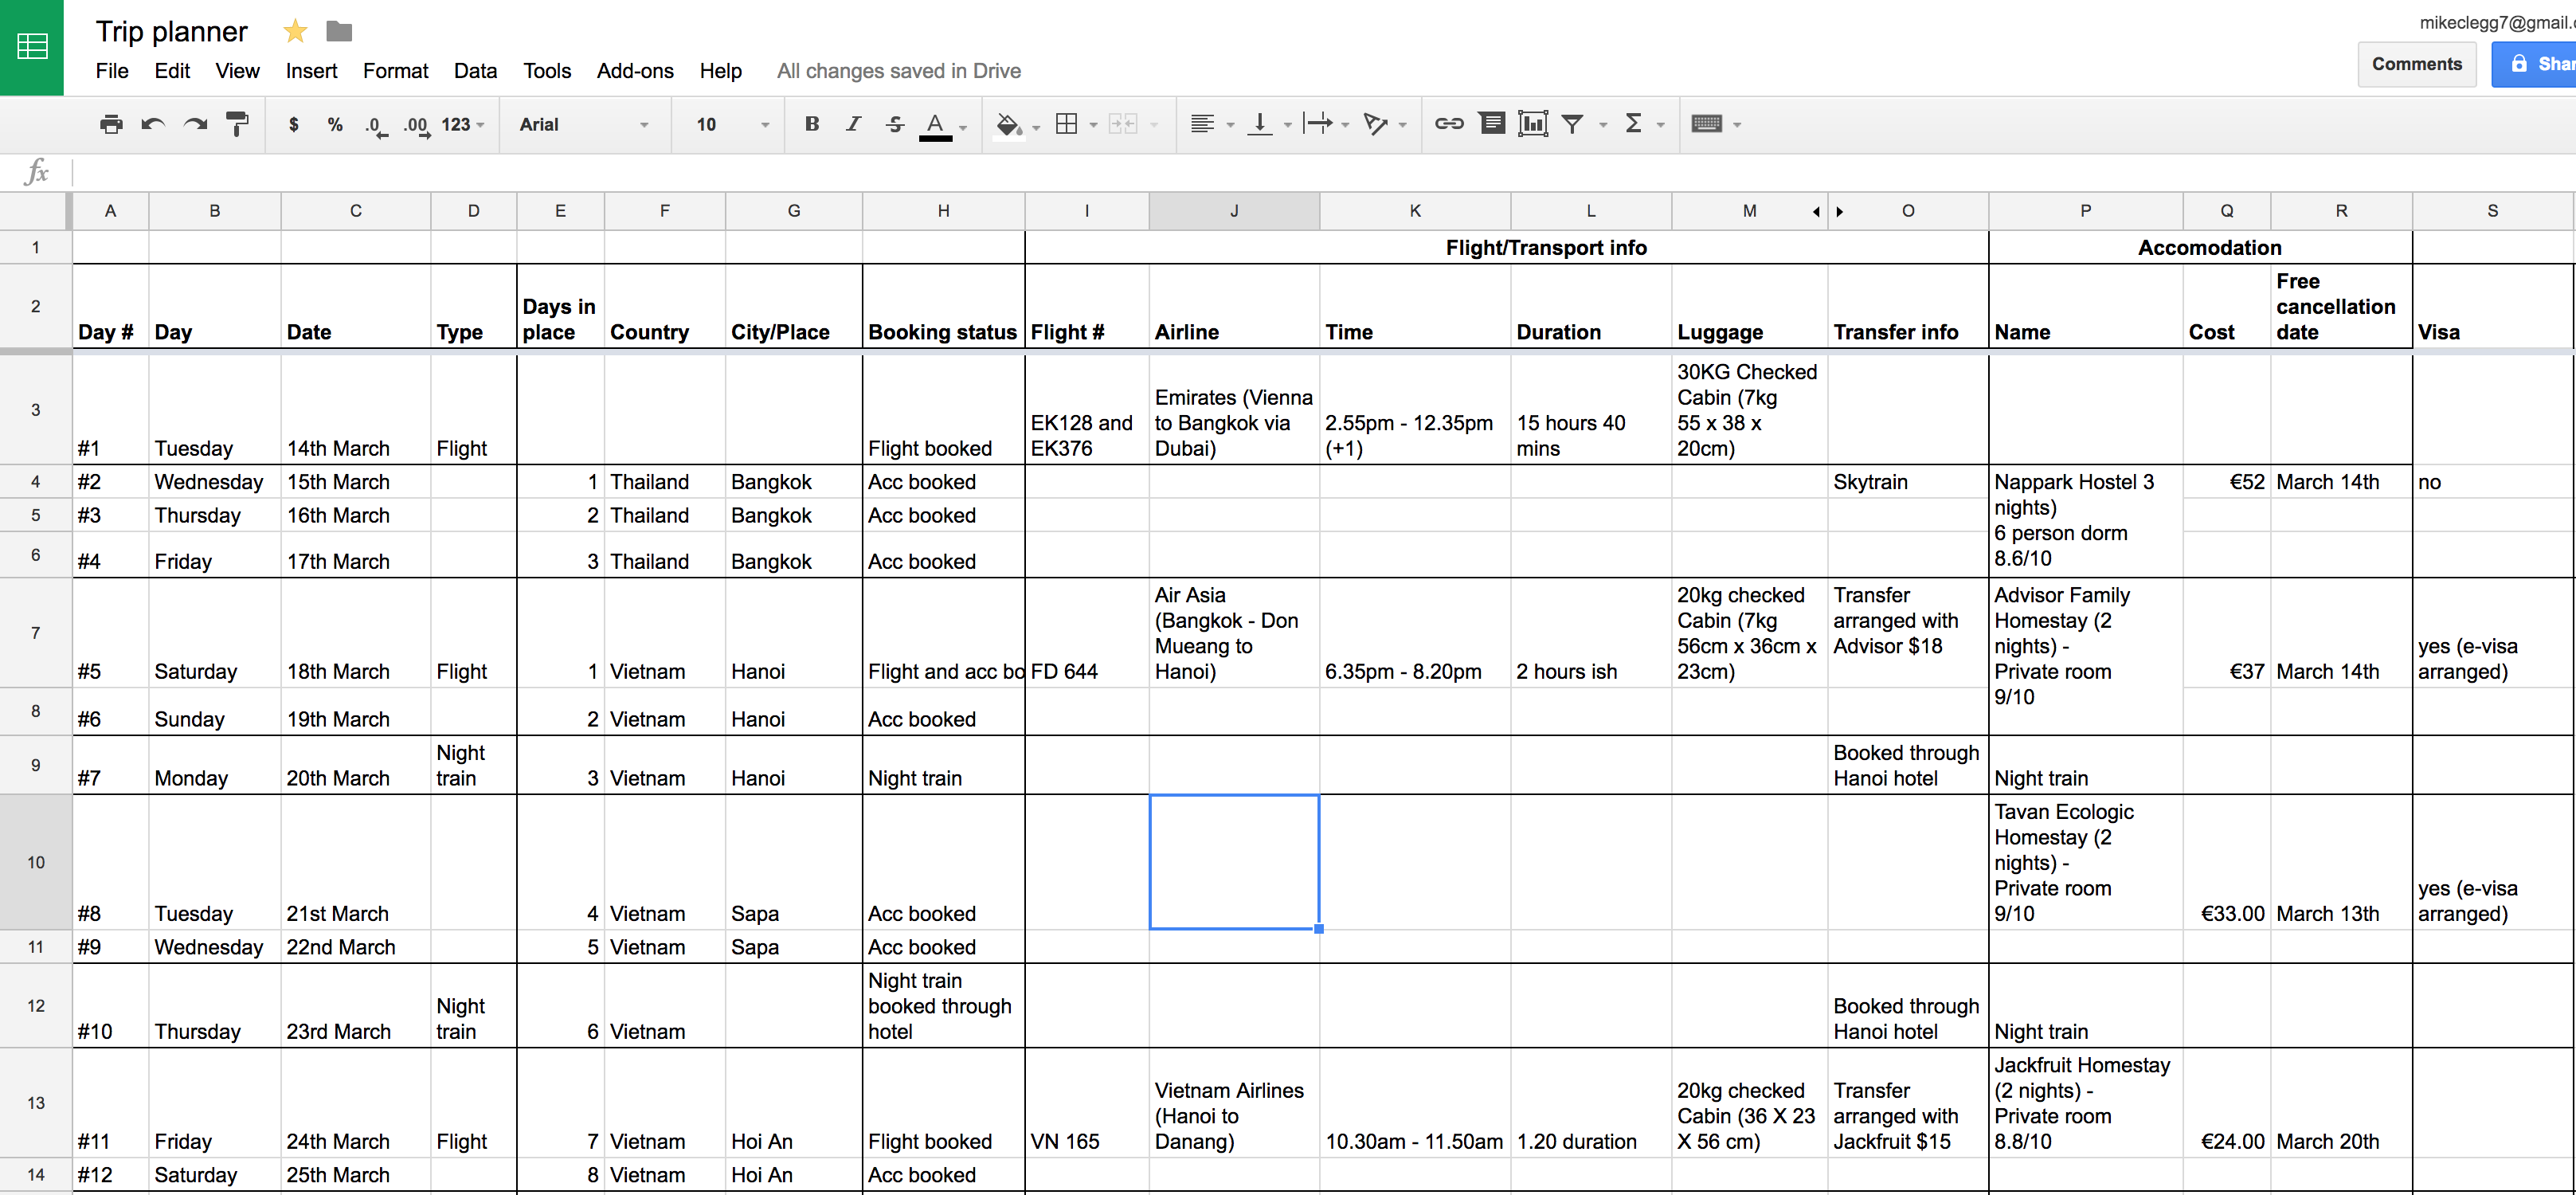
Task: Open the Insert menu
Action: 307,69
